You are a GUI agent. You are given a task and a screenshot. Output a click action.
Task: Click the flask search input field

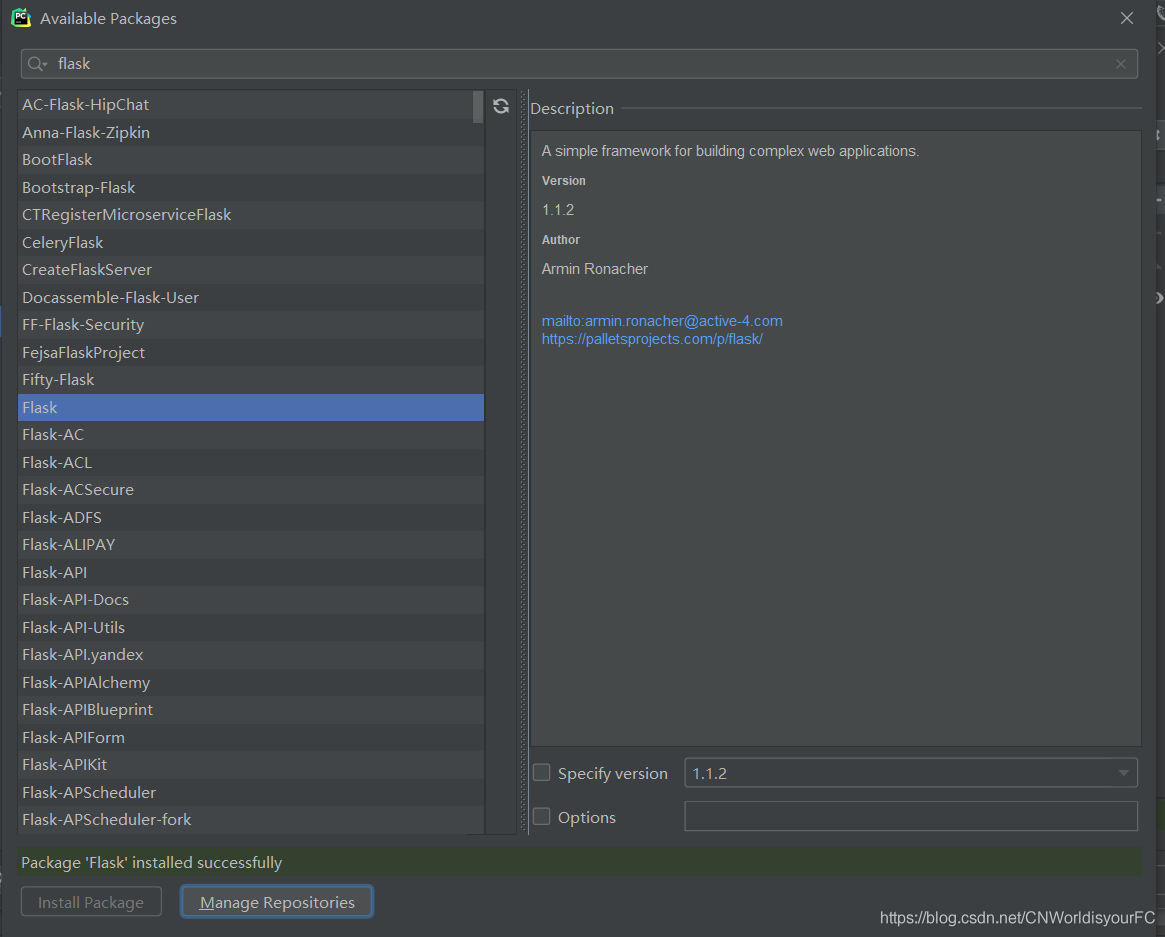tap(580, 64)
